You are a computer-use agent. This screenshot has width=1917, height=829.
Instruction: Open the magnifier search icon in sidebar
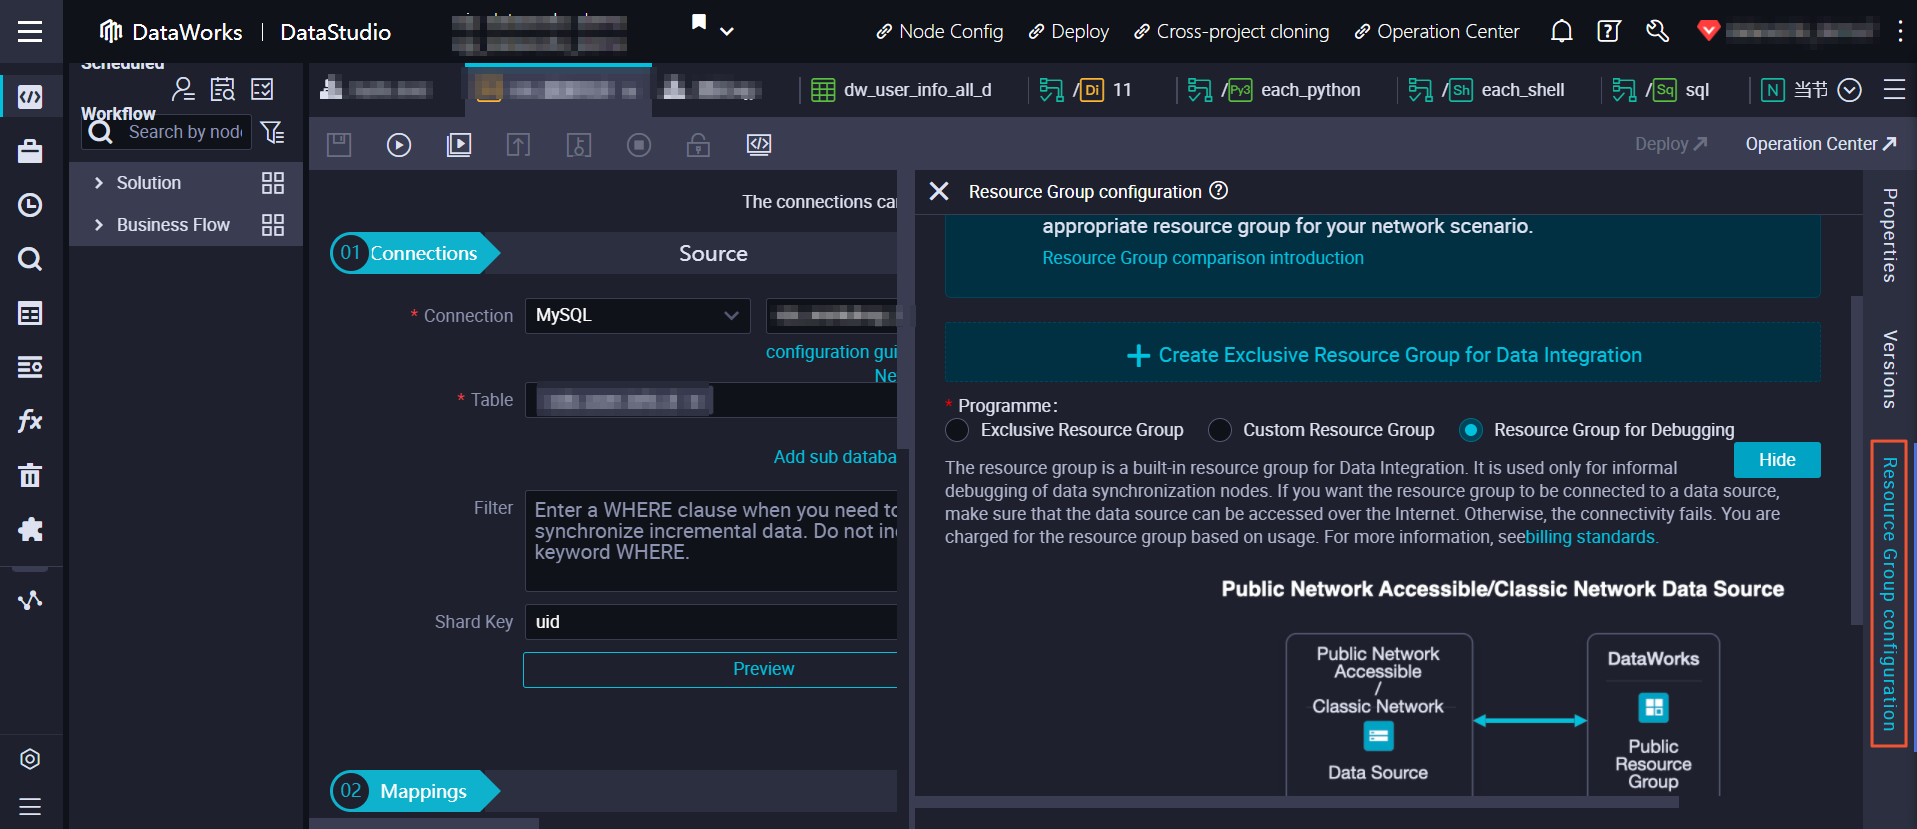[30, 259]
